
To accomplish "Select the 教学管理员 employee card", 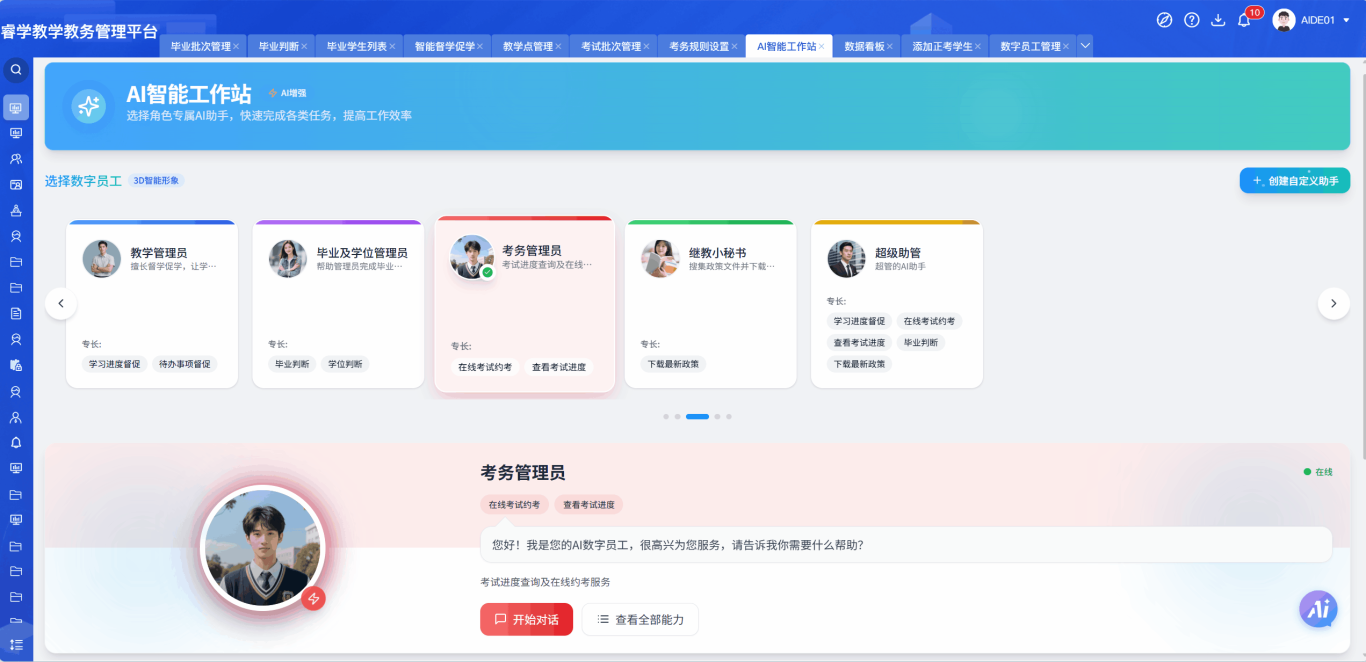I will coord(152,304).
